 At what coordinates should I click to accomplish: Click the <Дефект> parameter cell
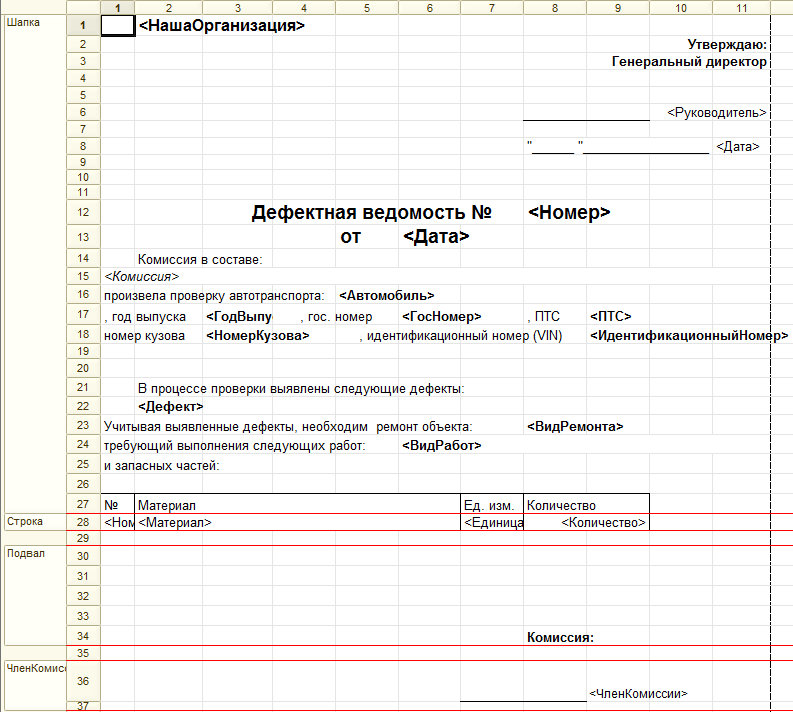click(x=170, y=407)
